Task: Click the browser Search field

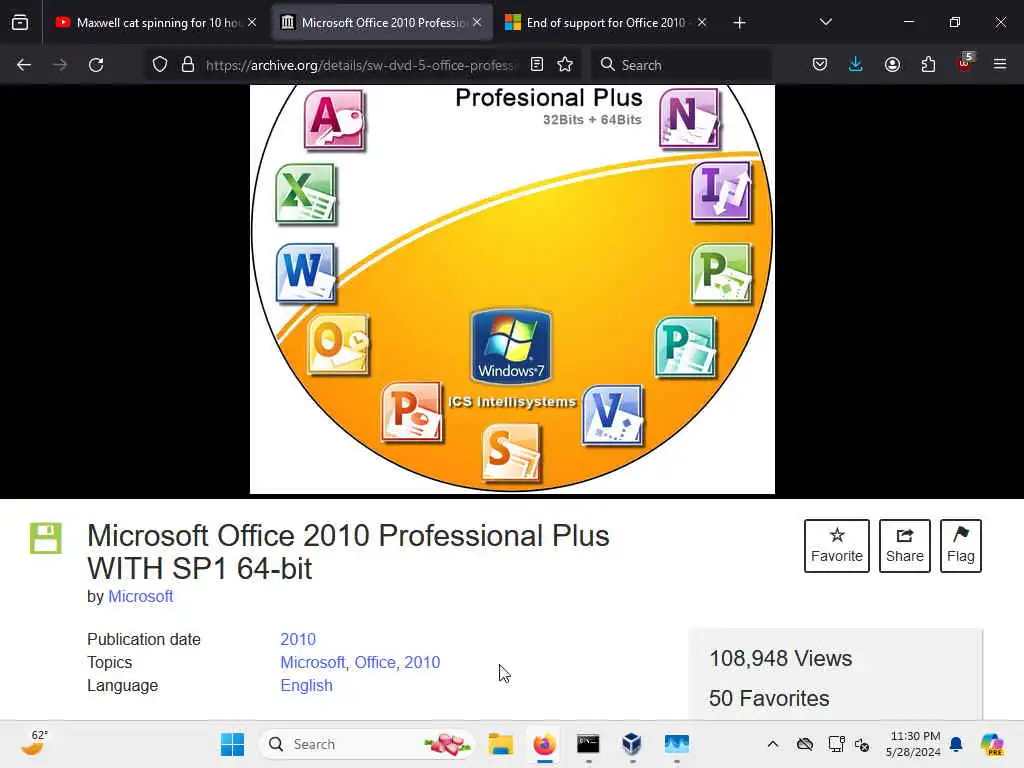Action: 682,65
